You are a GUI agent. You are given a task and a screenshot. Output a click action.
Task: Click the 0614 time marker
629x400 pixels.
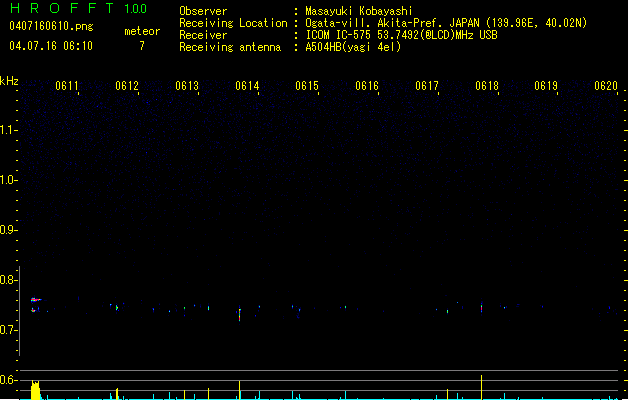point(247,86)
